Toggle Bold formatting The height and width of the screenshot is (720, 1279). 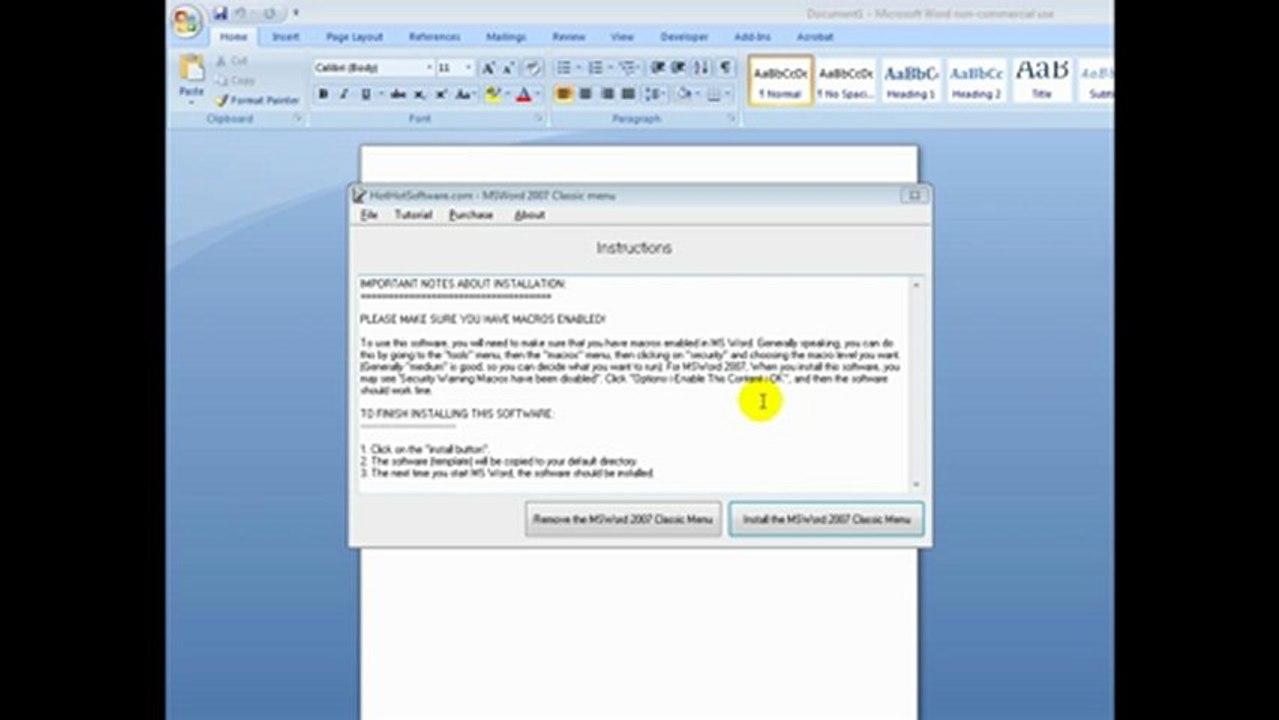tap(323, 94)
